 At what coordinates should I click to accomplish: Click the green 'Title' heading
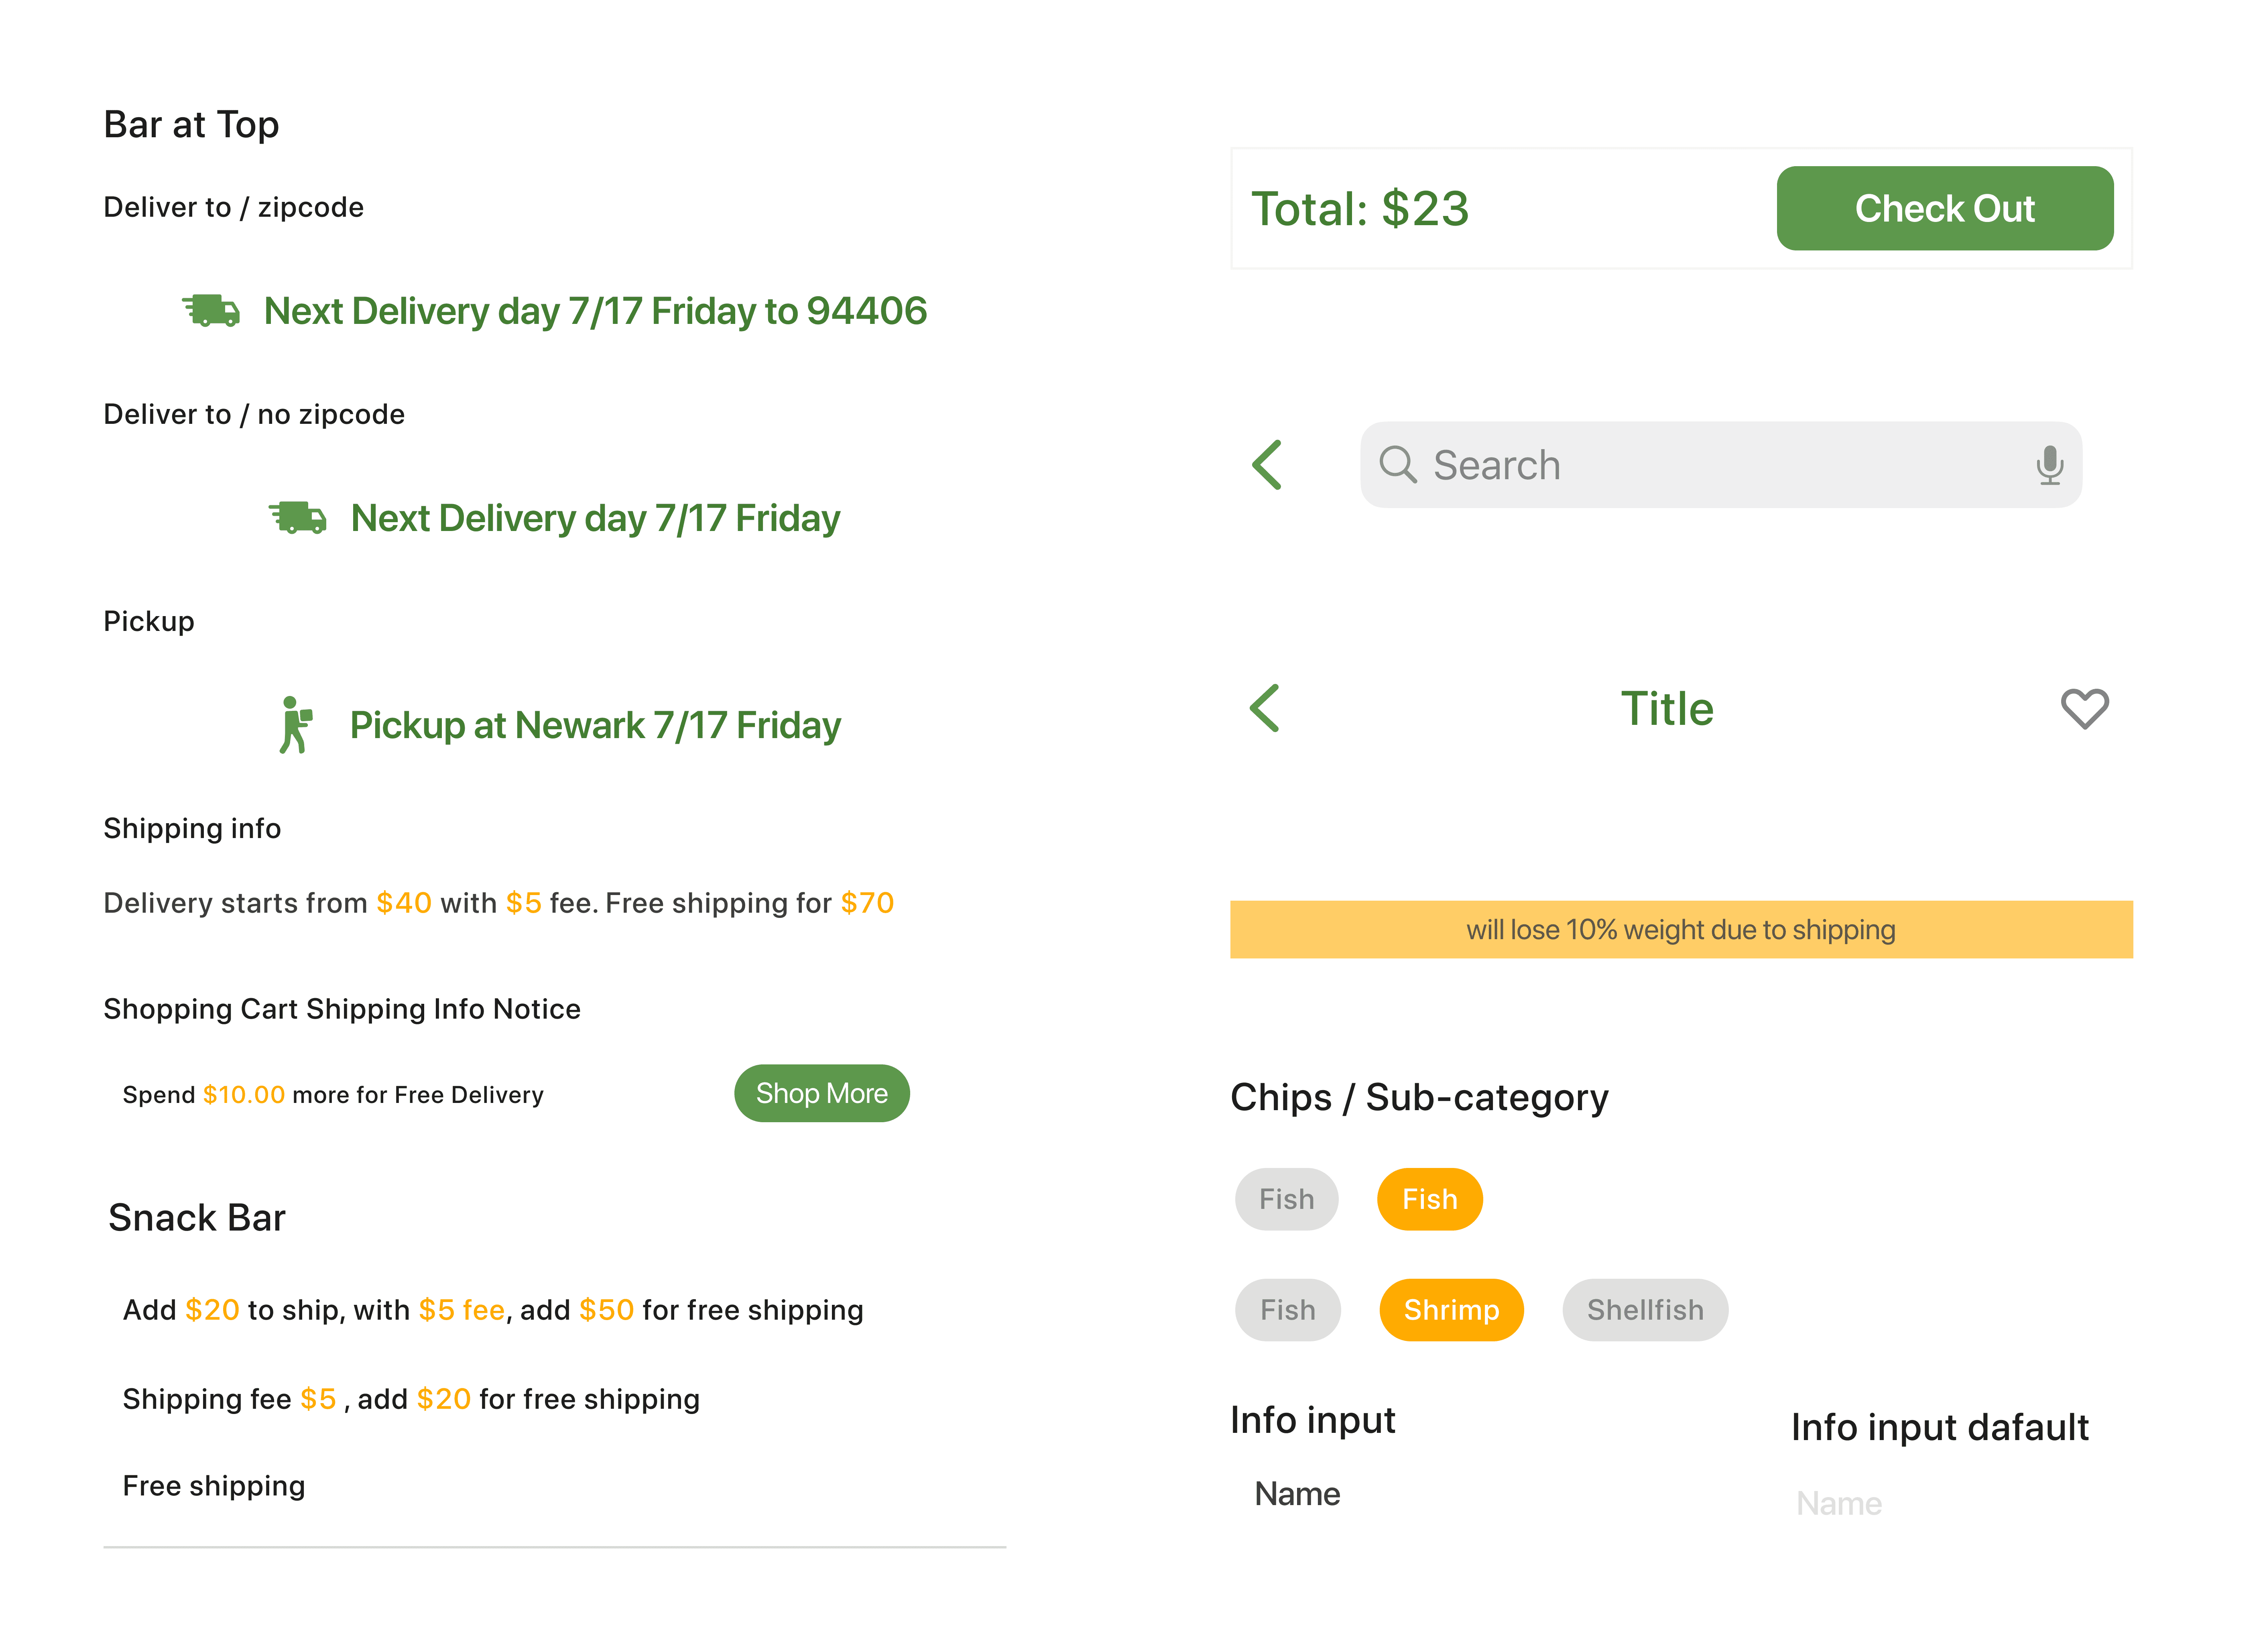click(1667, 708)
